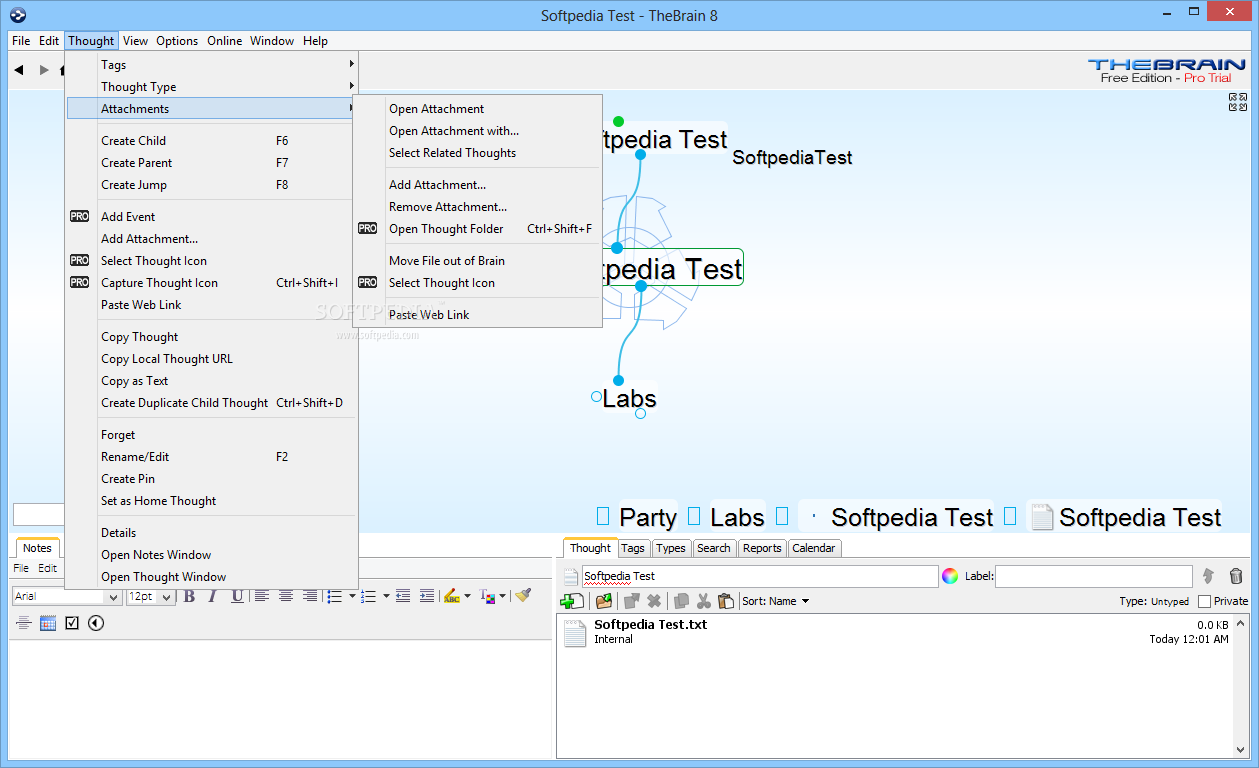Select Create Child menu item
This screenshot has height=768, width=1259.
(x=212, y=141)
